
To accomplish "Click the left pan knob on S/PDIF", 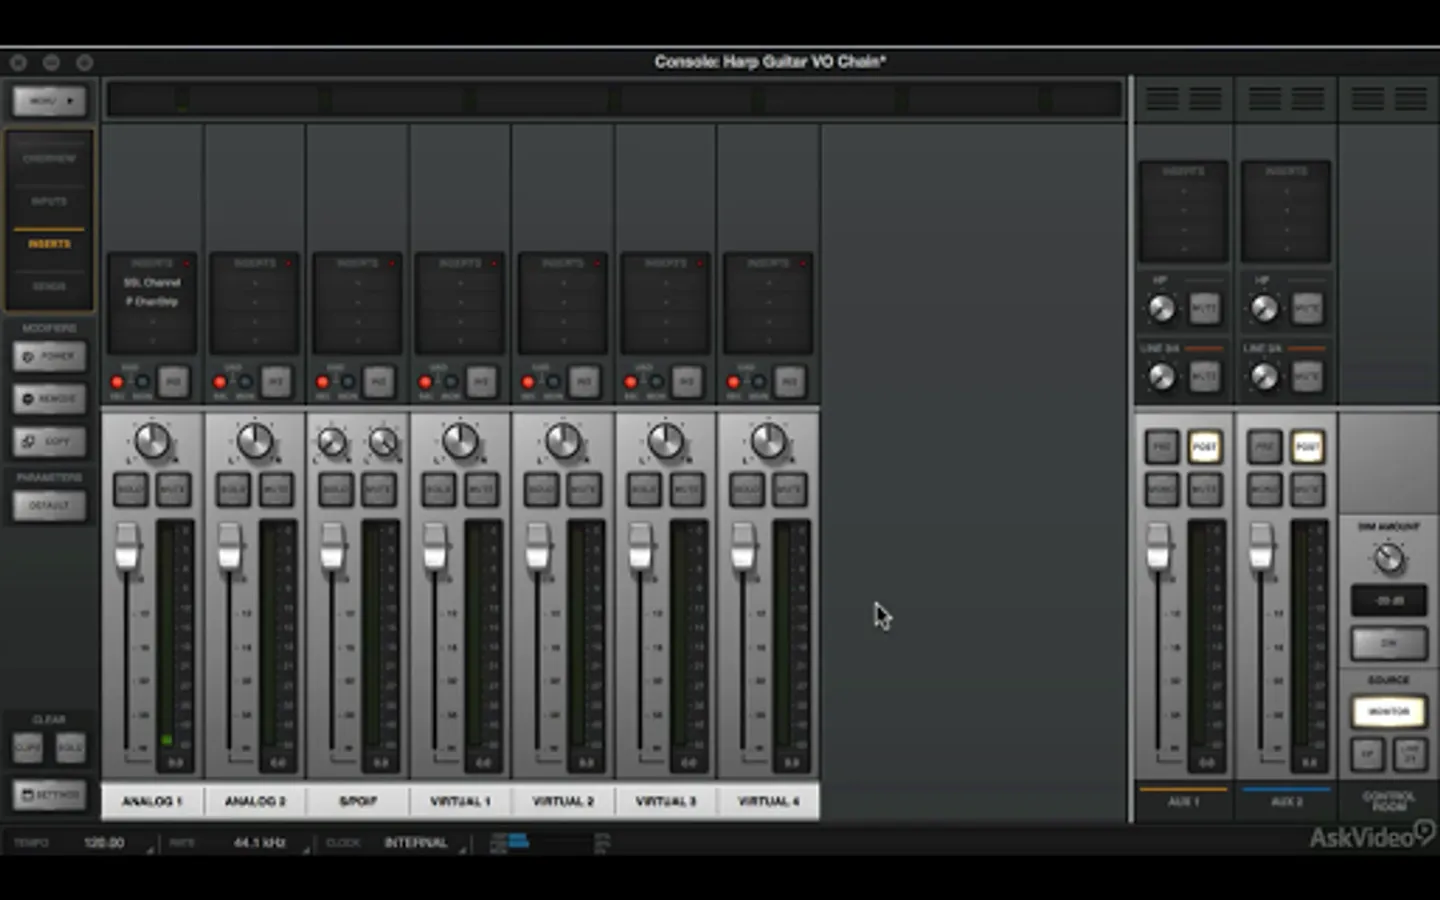I will pyautogui.click(x=332, y=442).
